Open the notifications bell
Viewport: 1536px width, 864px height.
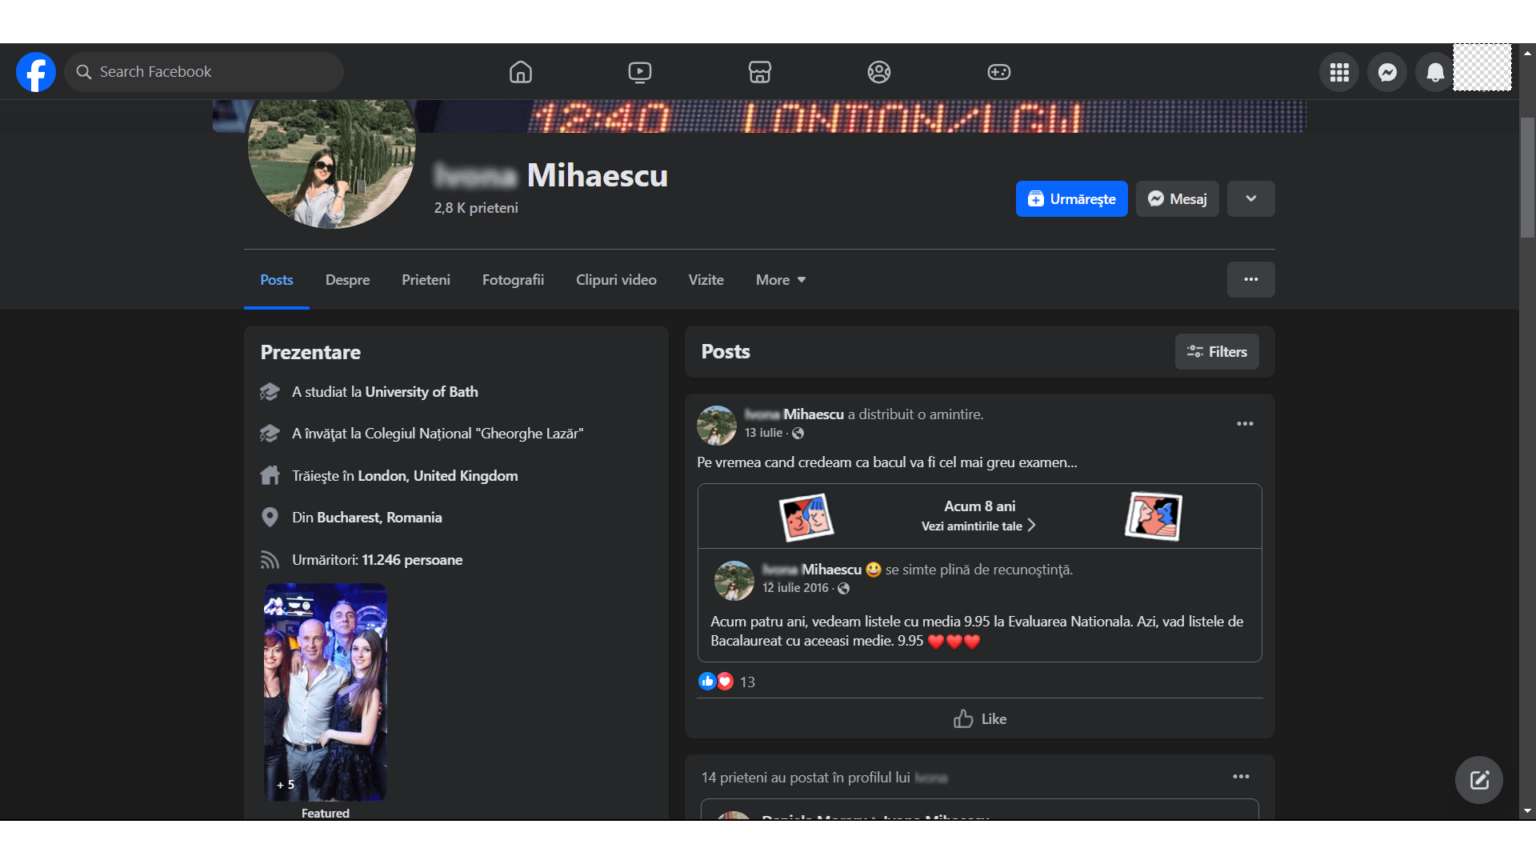(1435, 72)
